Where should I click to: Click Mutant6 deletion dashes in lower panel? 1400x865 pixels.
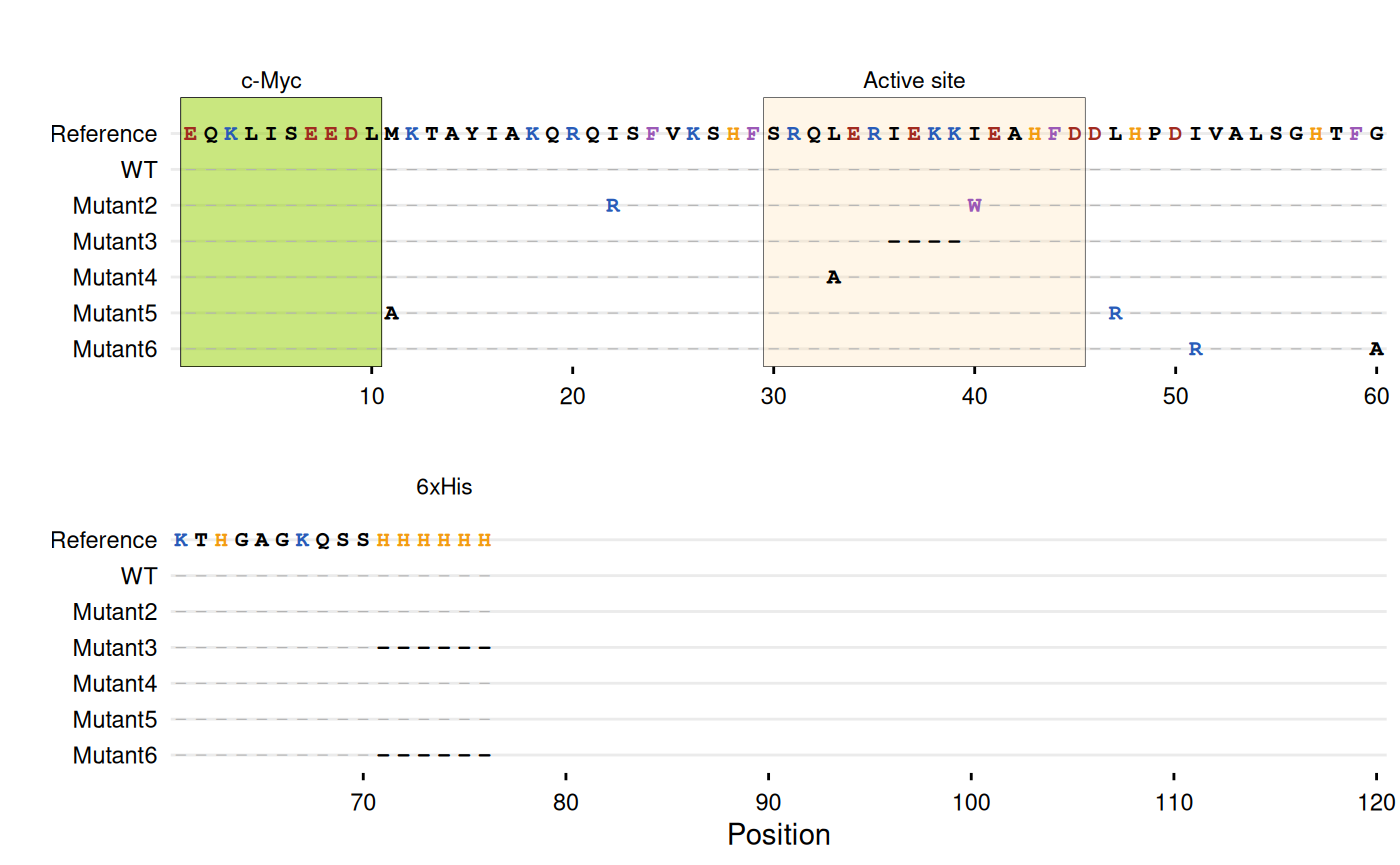point(434,756)
